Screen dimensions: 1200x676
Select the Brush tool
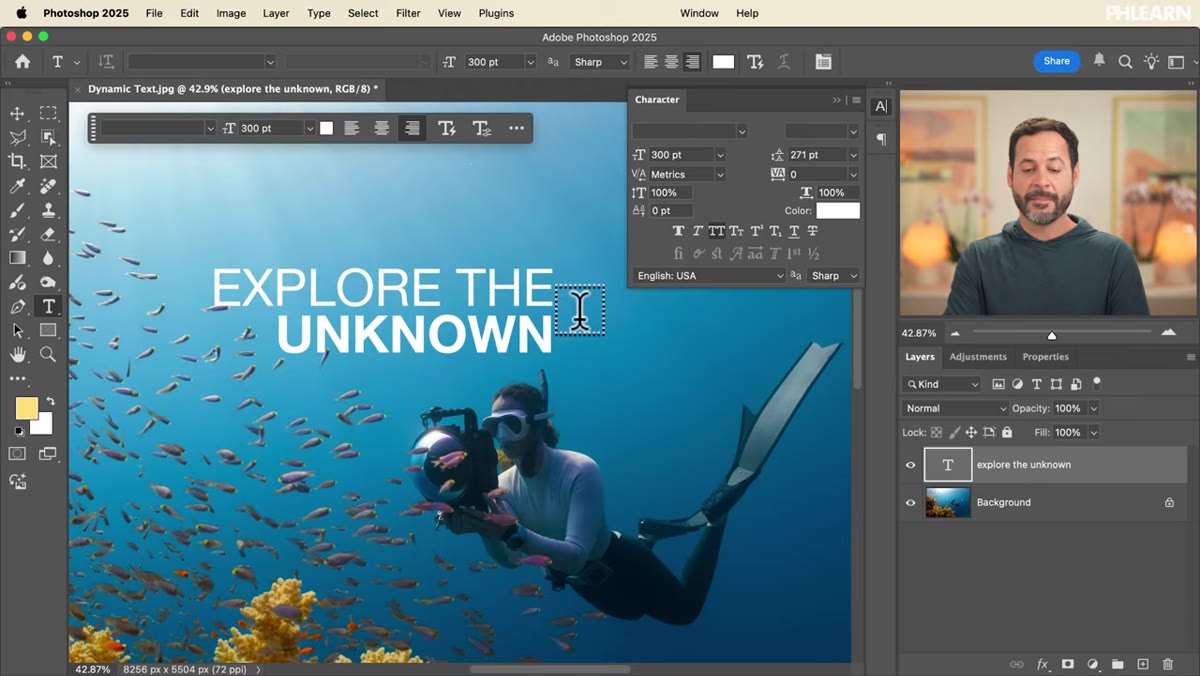click(x=17, y=210)
